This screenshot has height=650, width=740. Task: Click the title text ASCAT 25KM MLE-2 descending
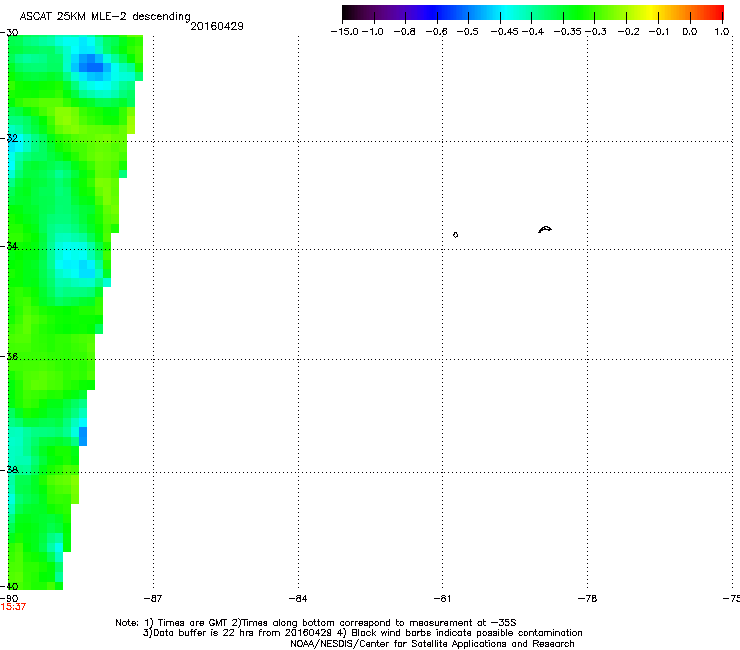(105, 17)
